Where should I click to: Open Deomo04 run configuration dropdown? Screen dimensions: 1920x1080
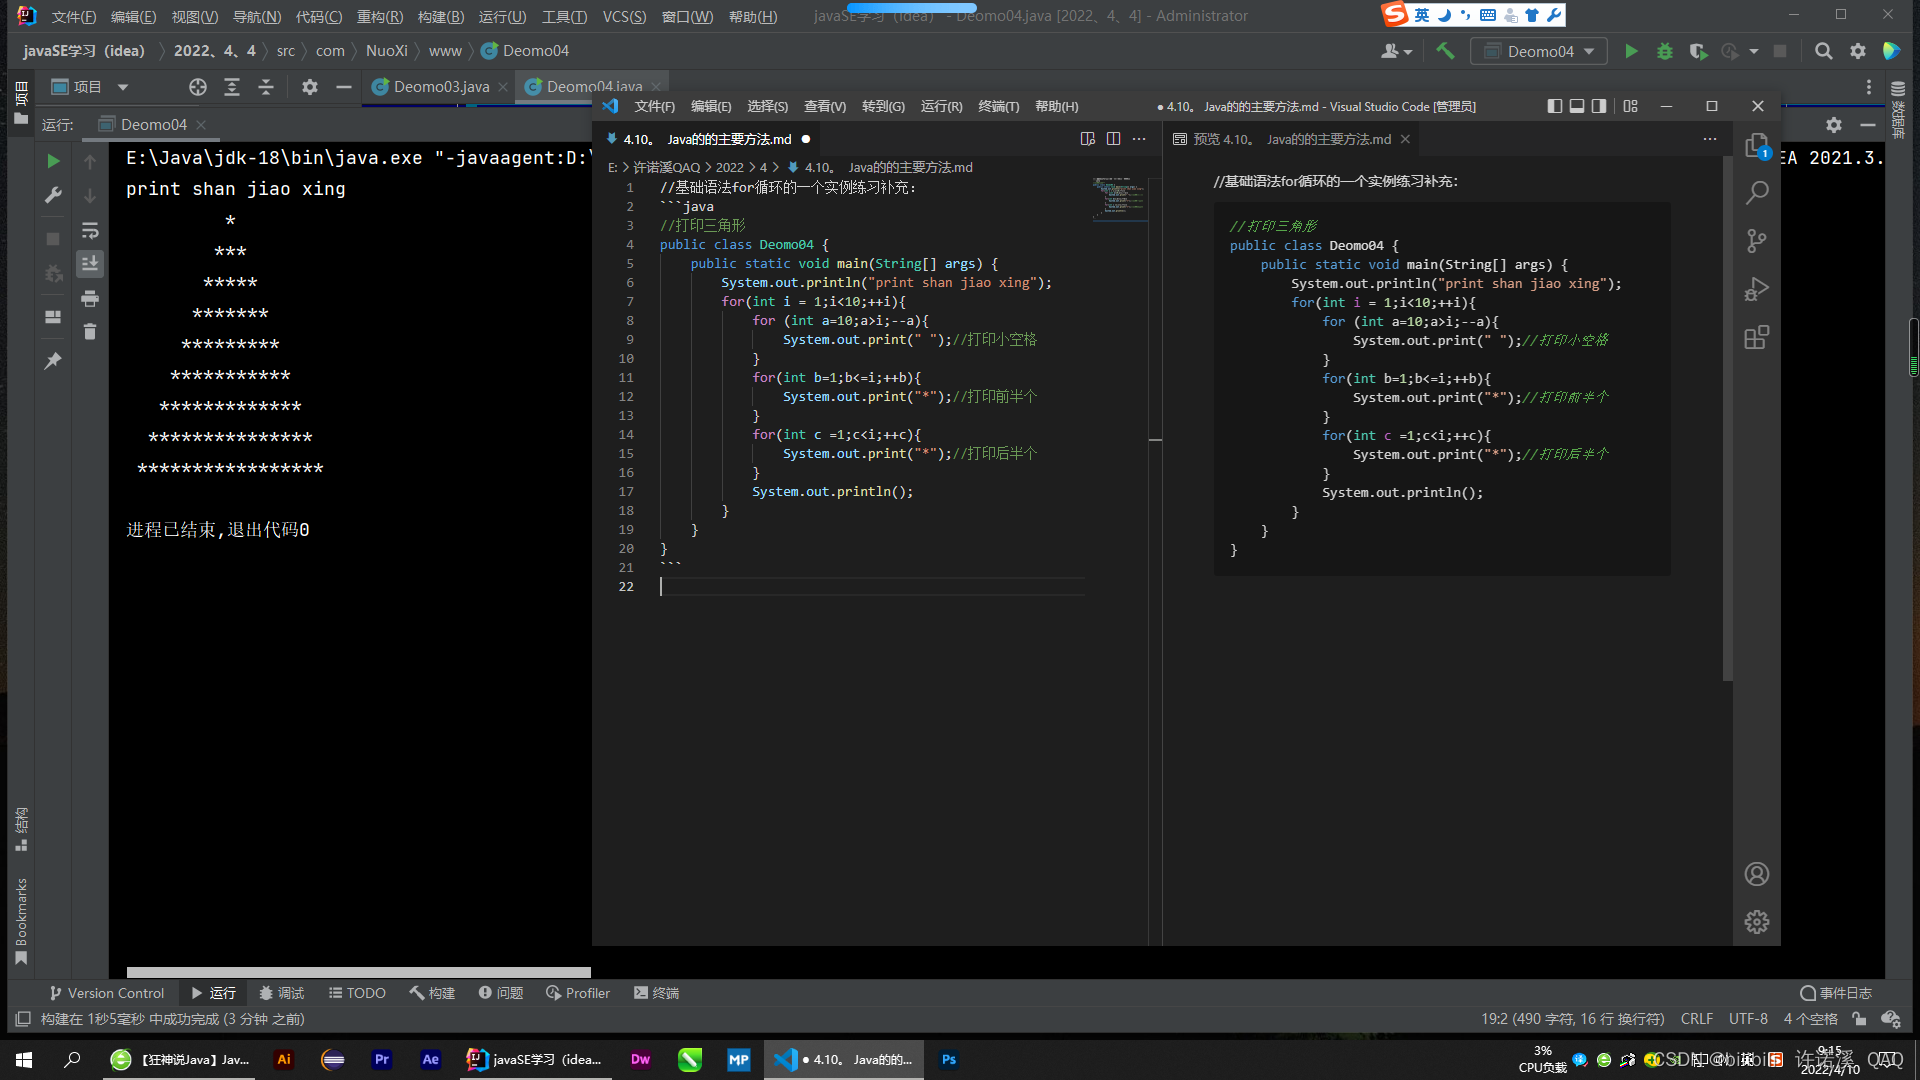tap(1540, 51)
